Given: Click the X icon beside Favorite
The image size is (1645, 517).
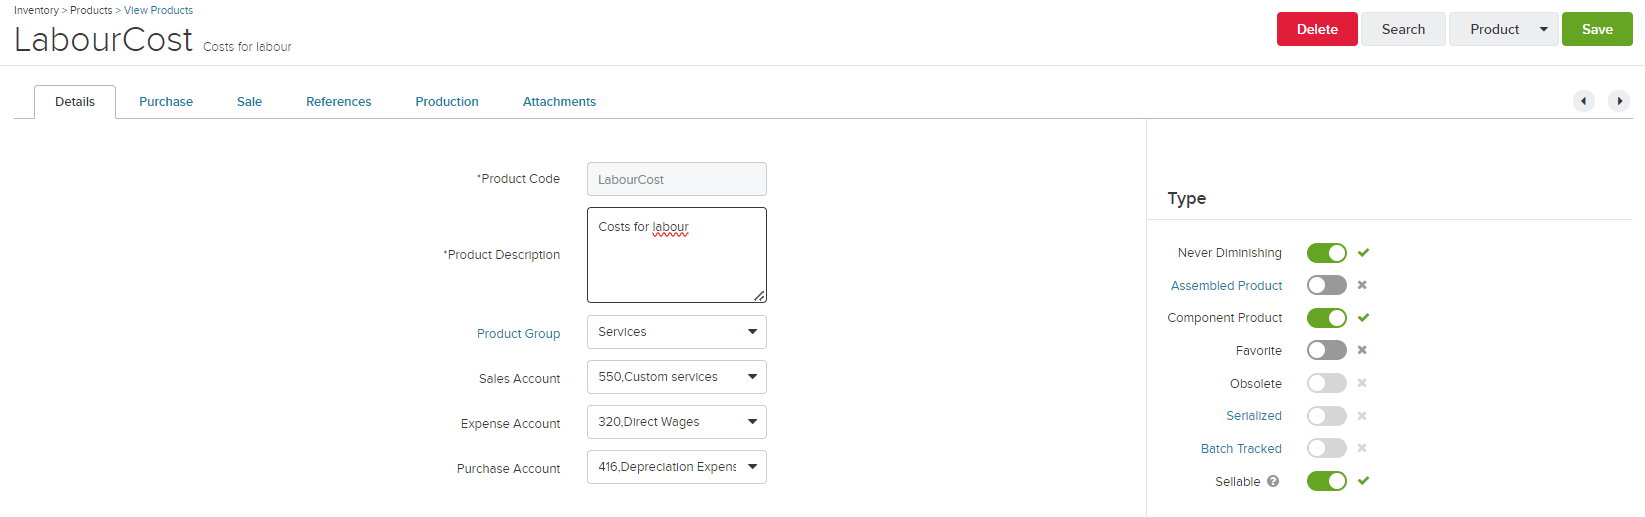Looking at the screenshot, I should [x=1362, y=350].
